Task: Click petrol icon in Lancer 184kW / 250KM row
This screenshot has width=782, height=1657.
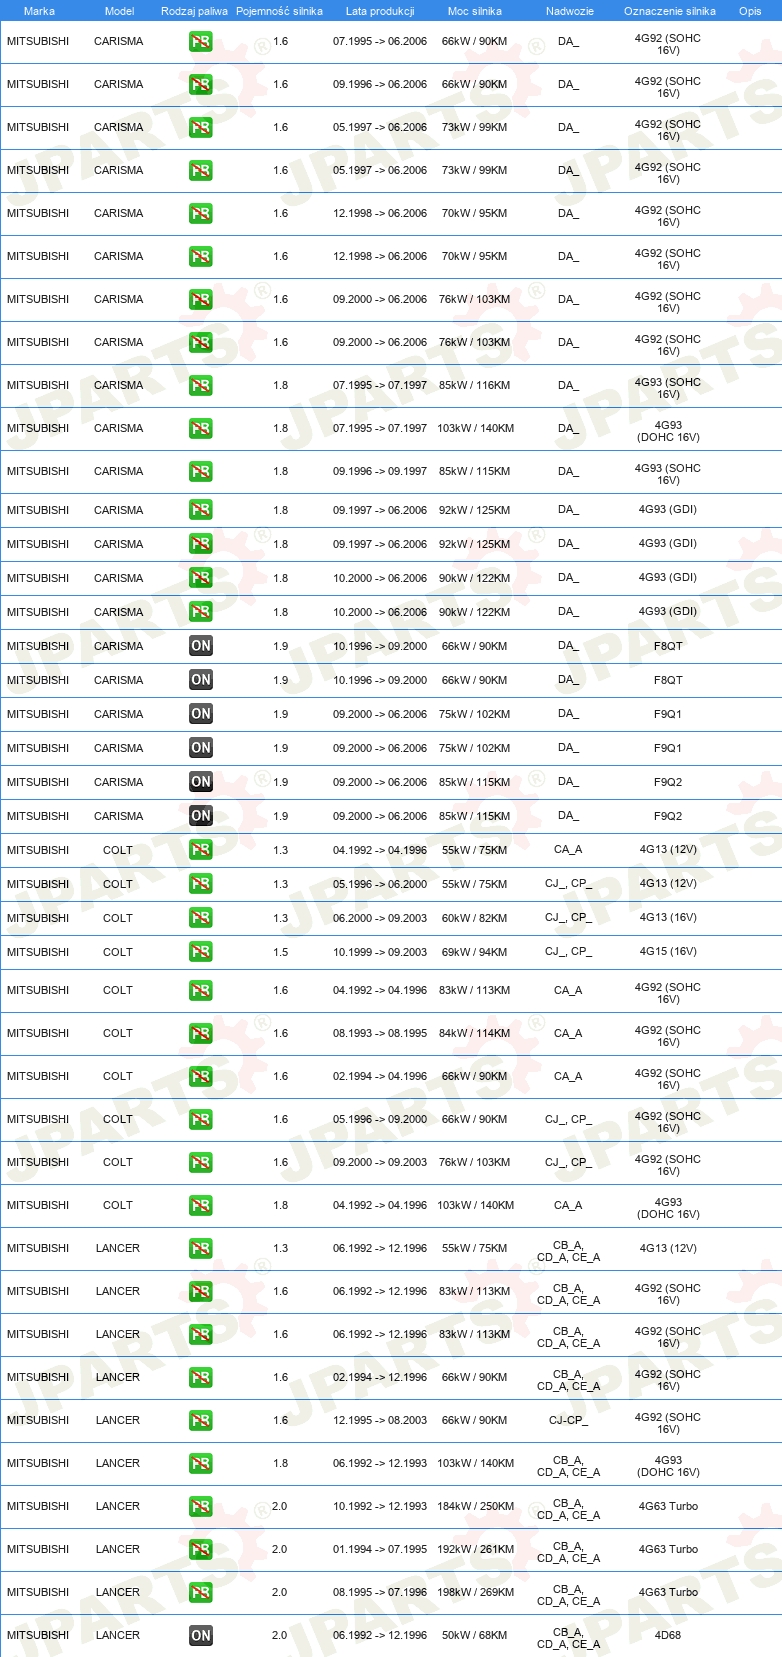Action: click(x=201, y=1507)
